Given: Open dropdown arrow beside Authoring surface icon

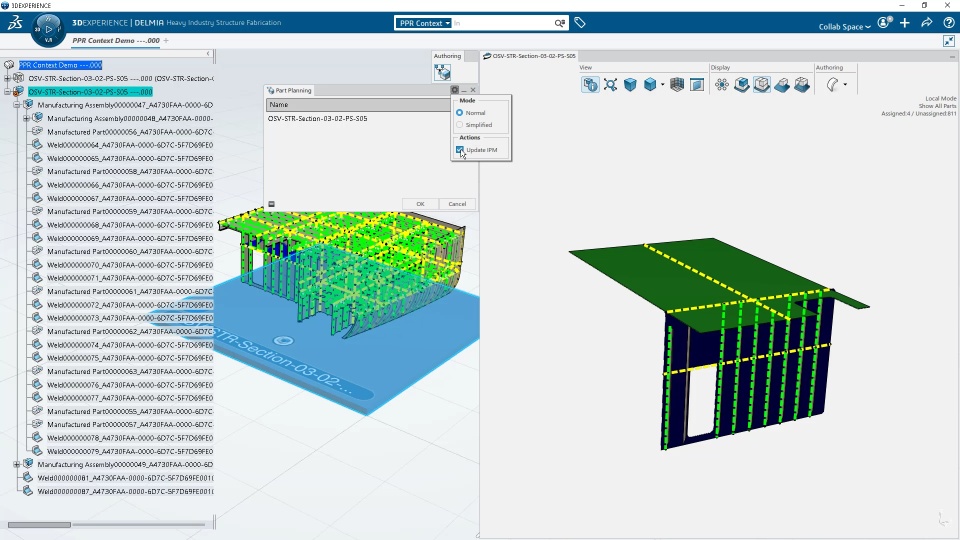Looking at the screenshot, I should click(846, 84).
